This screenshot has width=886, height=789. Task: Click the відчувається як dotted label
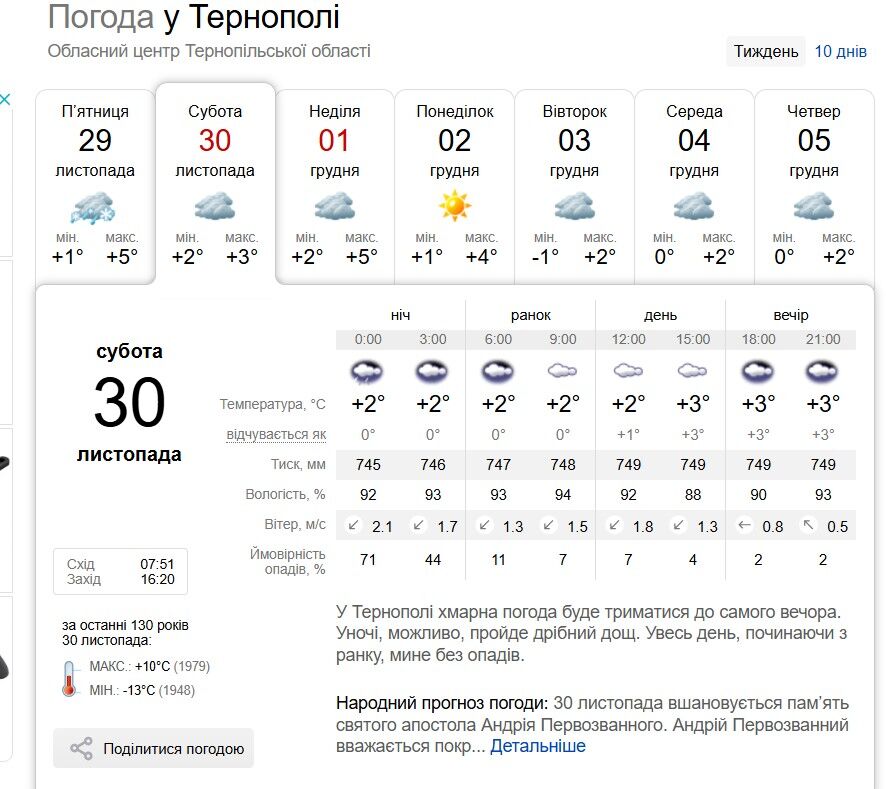(x=276, y=435)
